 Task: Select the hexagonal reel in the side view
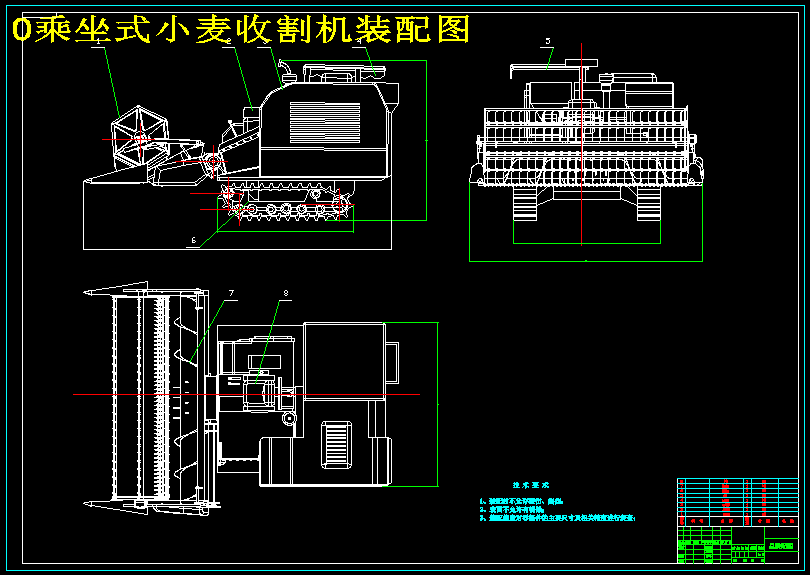pos(139,137)
